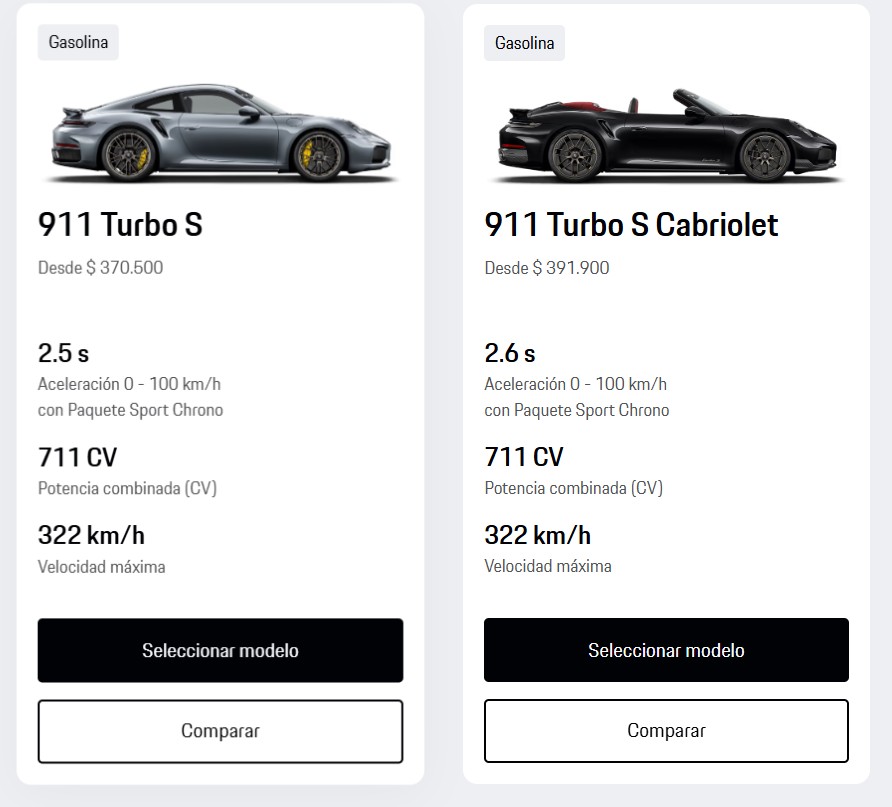Click Seleccionar modelo for 911 Turbo S
892x807 pixels.
tap(220, 650)
